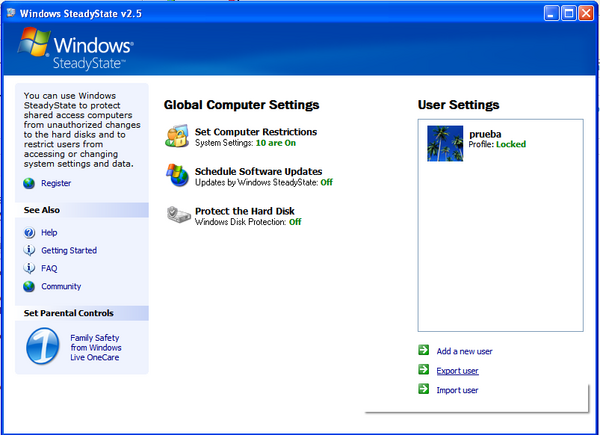This screenshot has height=435, width=600.
Task: Click the Set Computer Restrictions padlock icon
Action: pyautogui.click(x=177, y=136)
